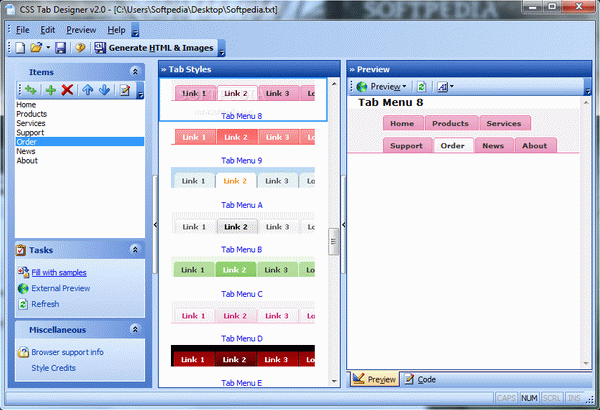The width and height of the screenshot is (600, 410).
Task: Click the Move item down arrow icon
Action: [x=104, y=90]
